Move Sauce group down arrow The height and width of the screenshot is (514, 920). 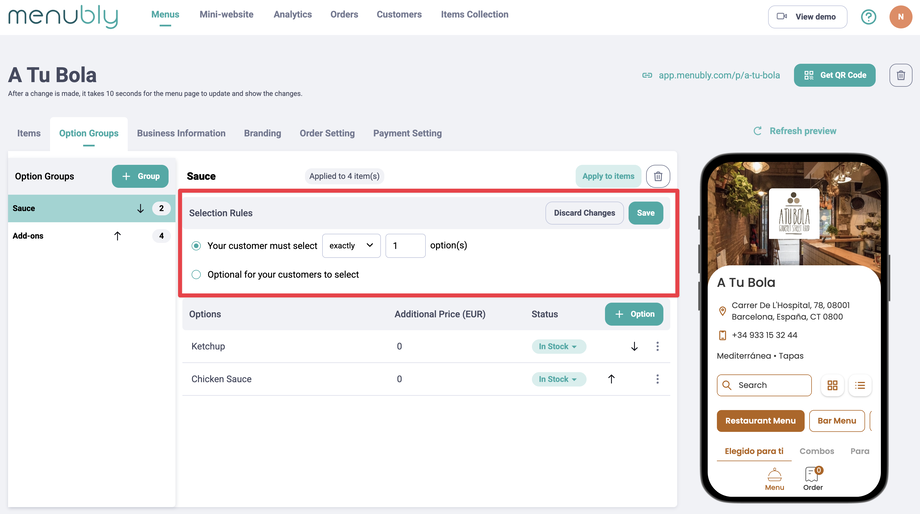(x=140, y=208)
